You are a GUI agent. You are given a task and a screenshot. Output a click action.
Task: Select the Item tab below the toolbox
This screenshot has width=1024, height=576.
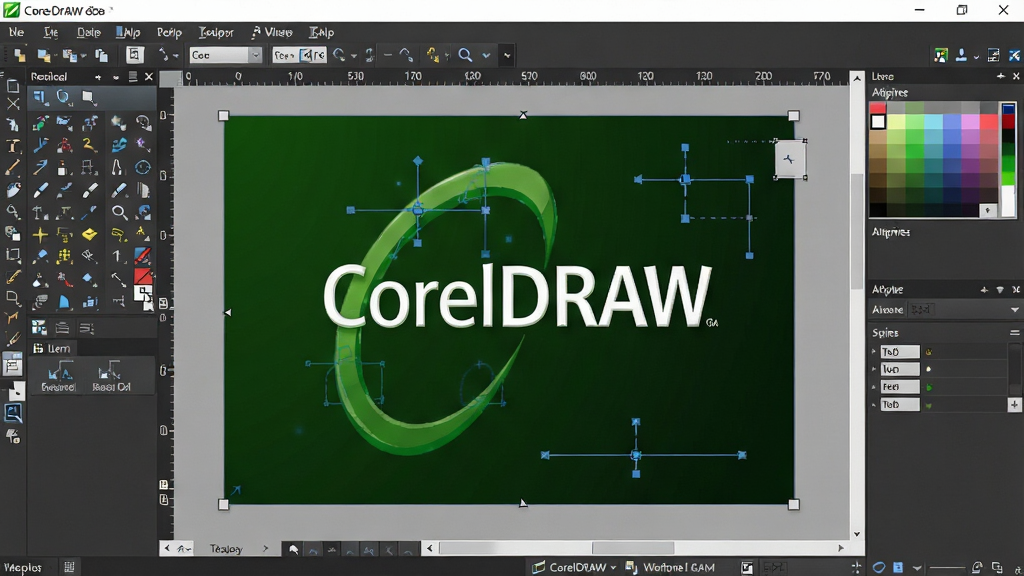click(x=51, y=348)
